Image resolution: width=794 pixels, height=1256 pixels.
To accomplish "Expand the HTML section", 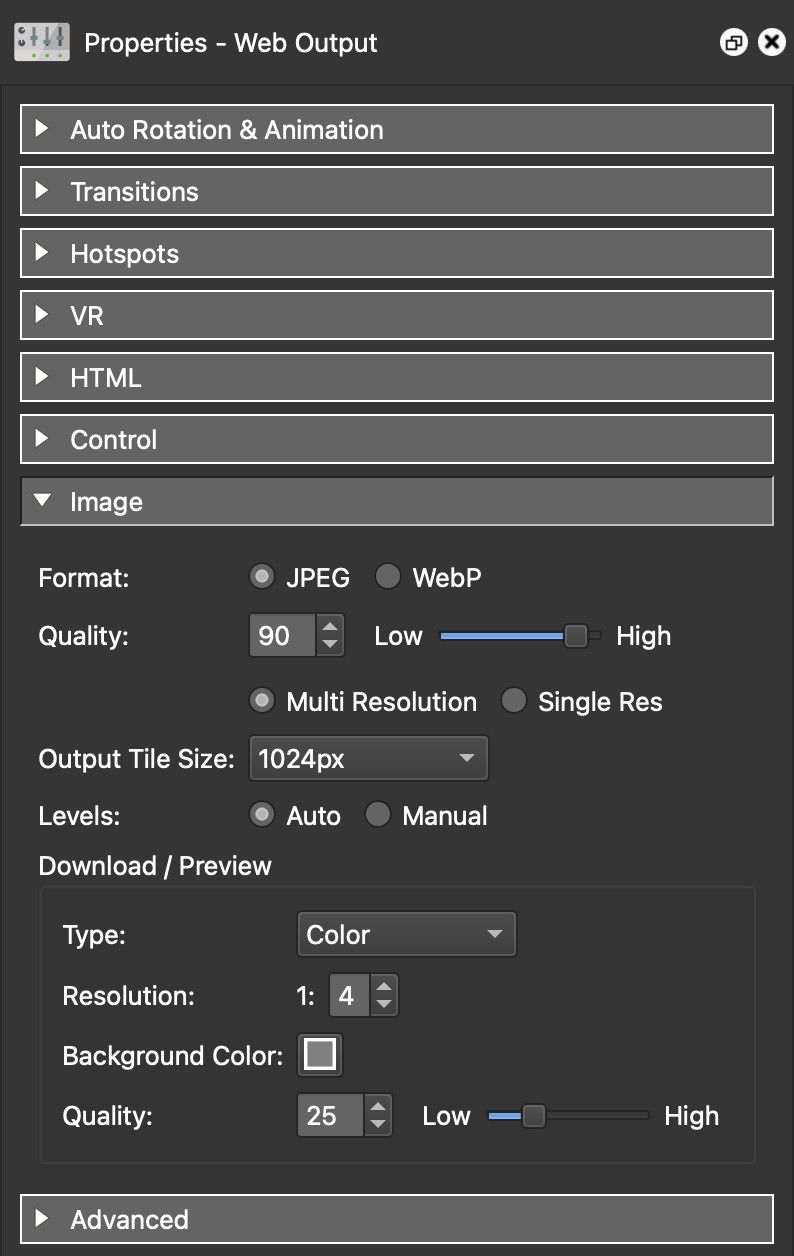I will [397, 377].
